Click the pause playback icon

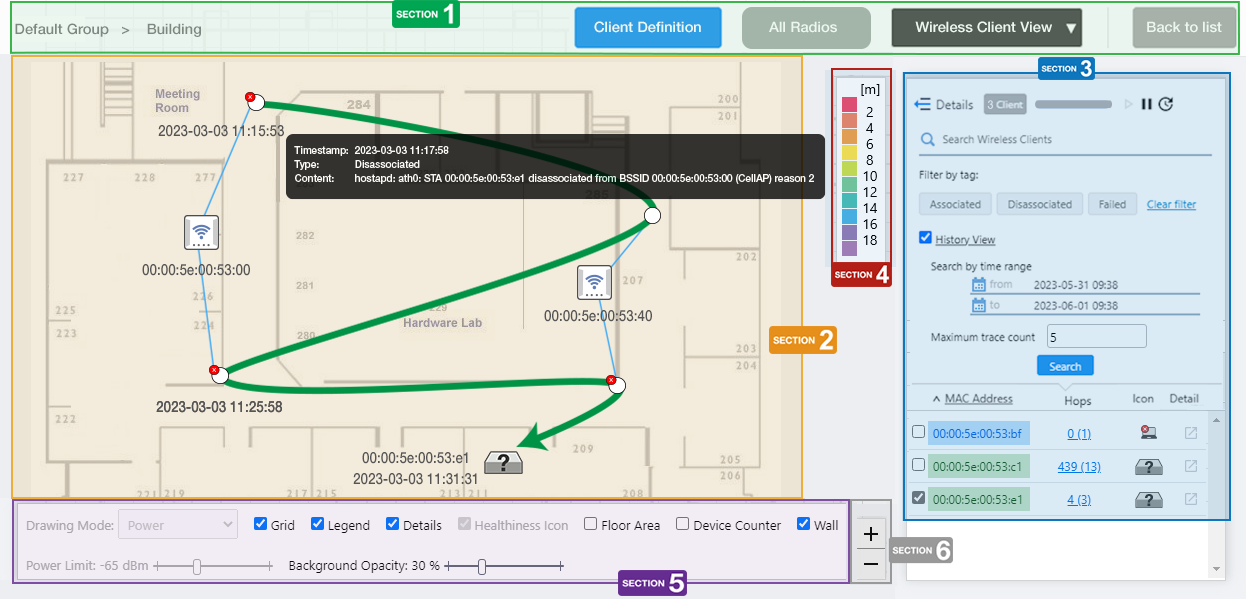click(x=1147, y=104)
